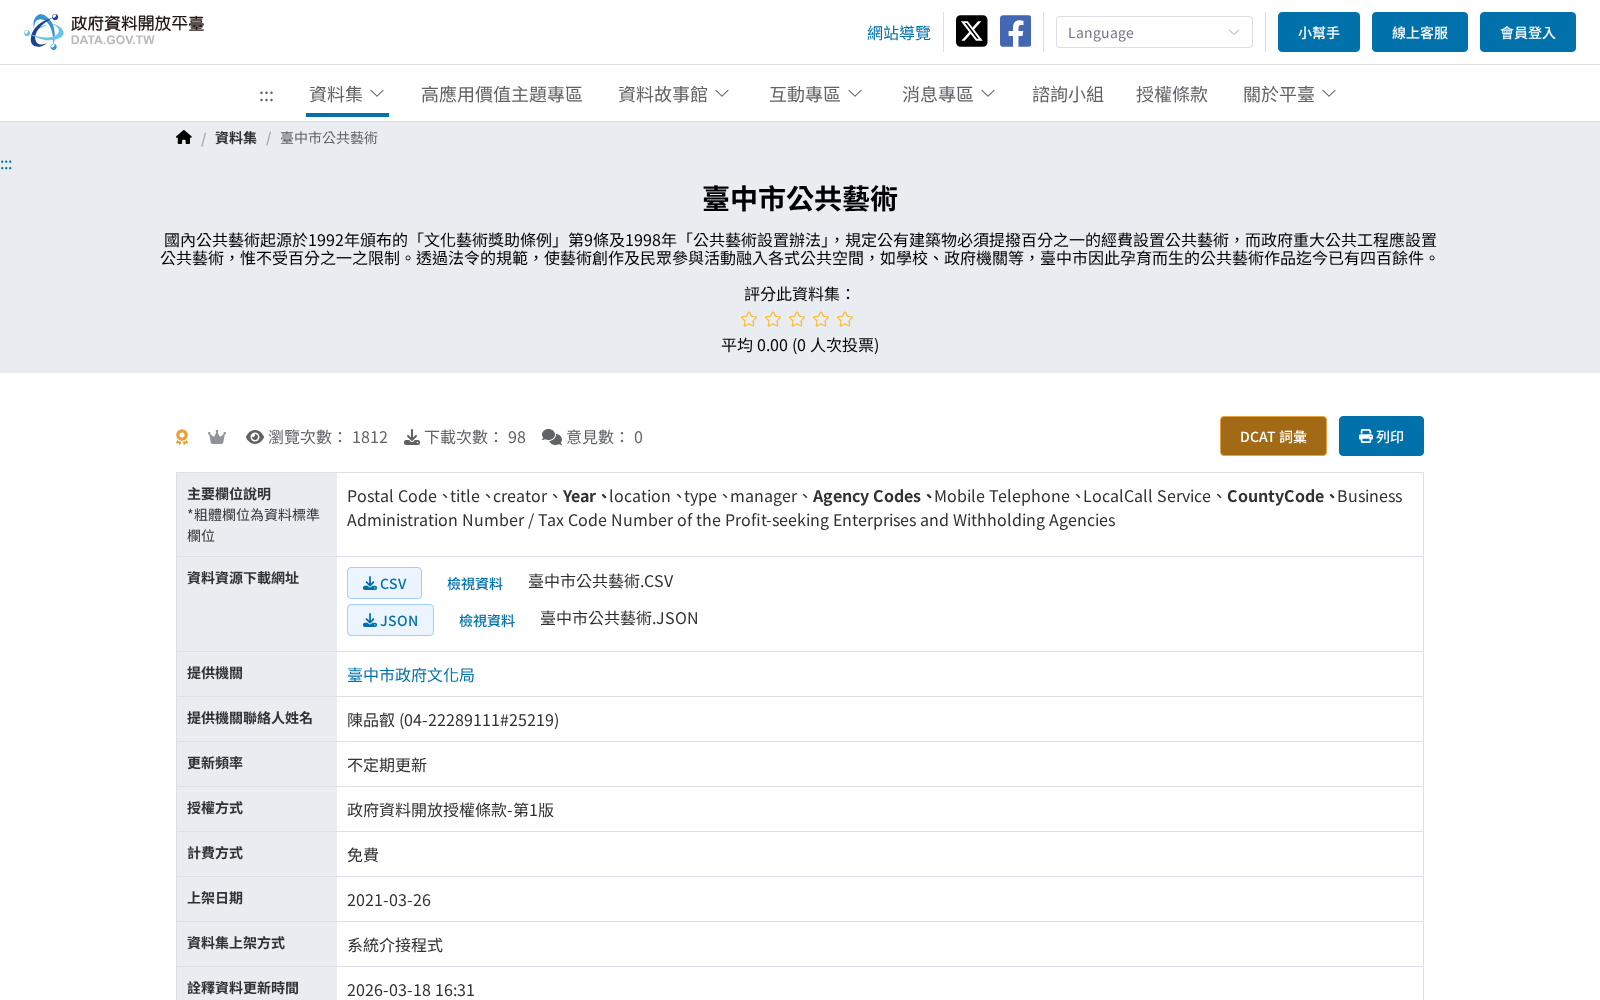
Task: Click the value 不定期更新
Action: [387, 765]
